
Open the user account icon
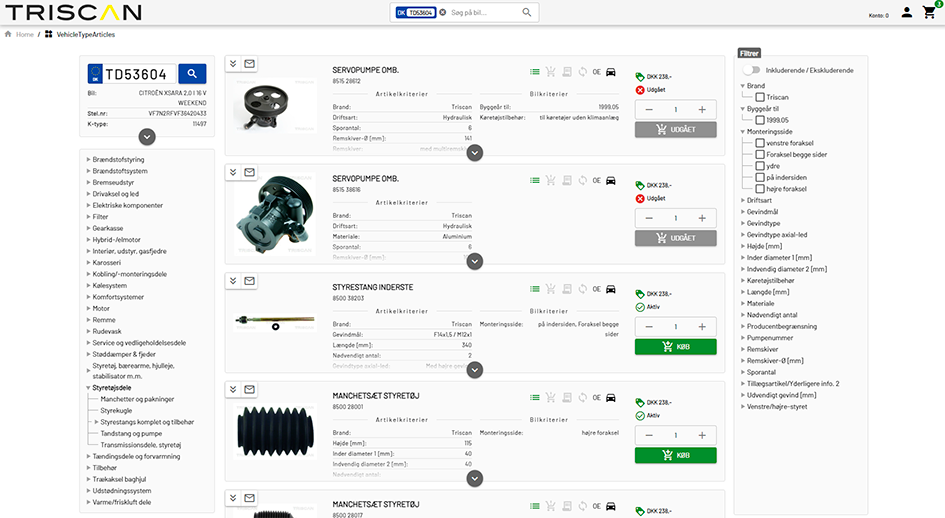[906, 12]
